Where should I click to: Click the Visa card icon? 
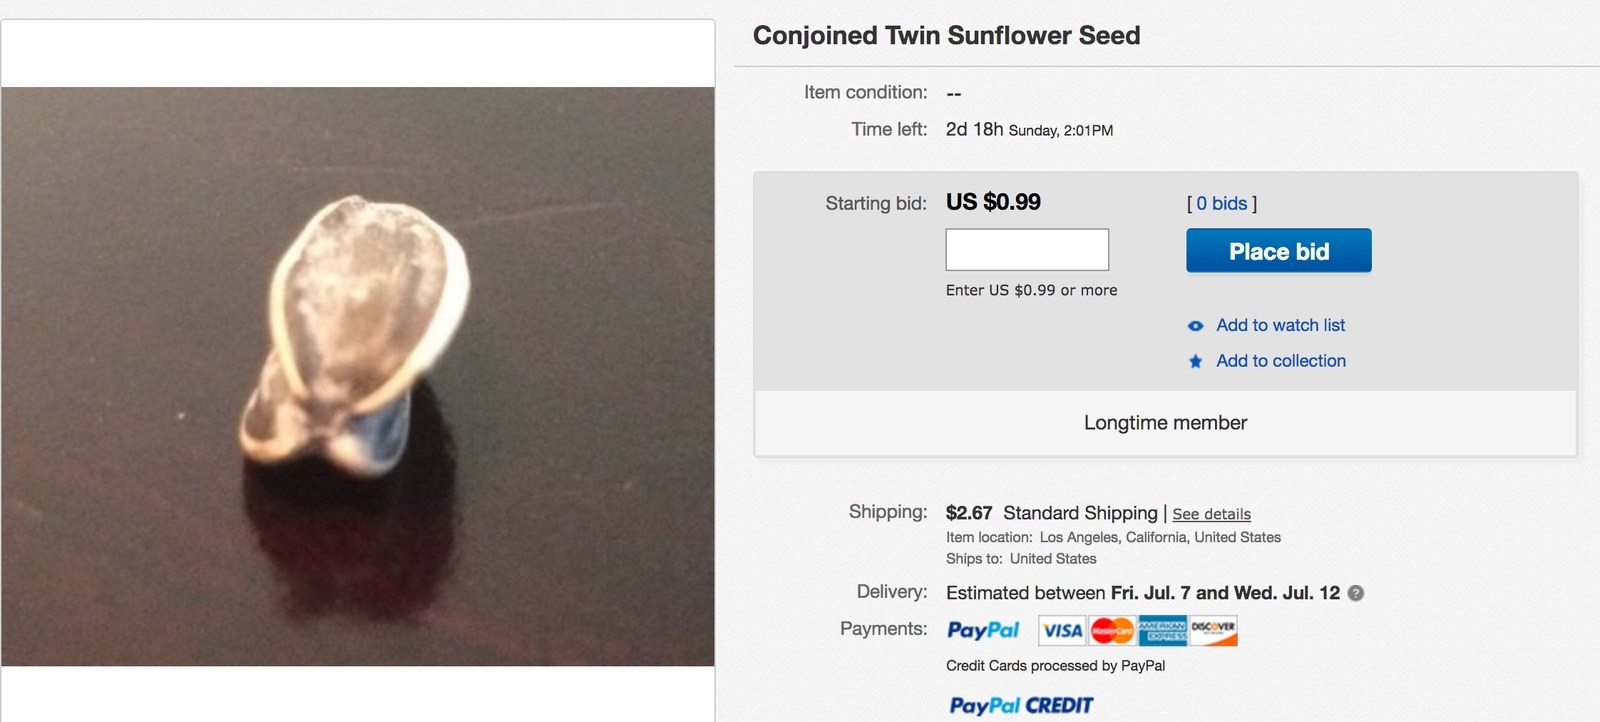tap(1062, 631)
